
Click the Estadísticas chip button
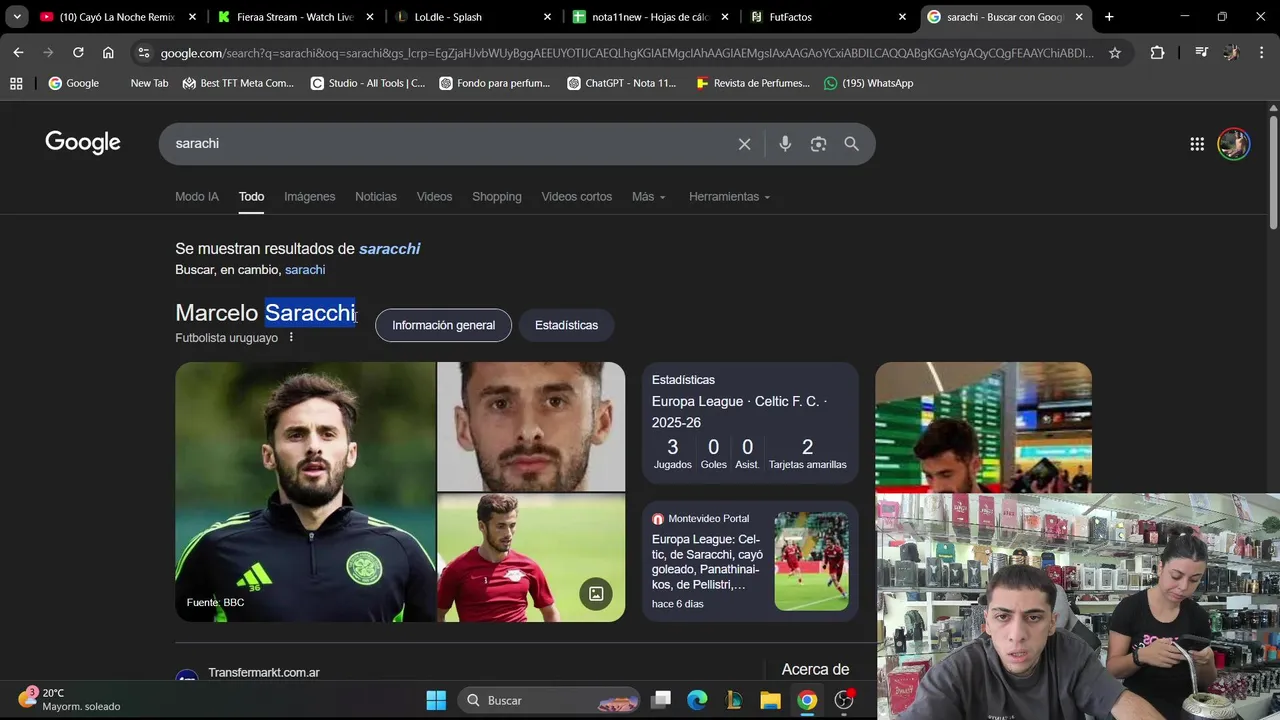(566, 325)
